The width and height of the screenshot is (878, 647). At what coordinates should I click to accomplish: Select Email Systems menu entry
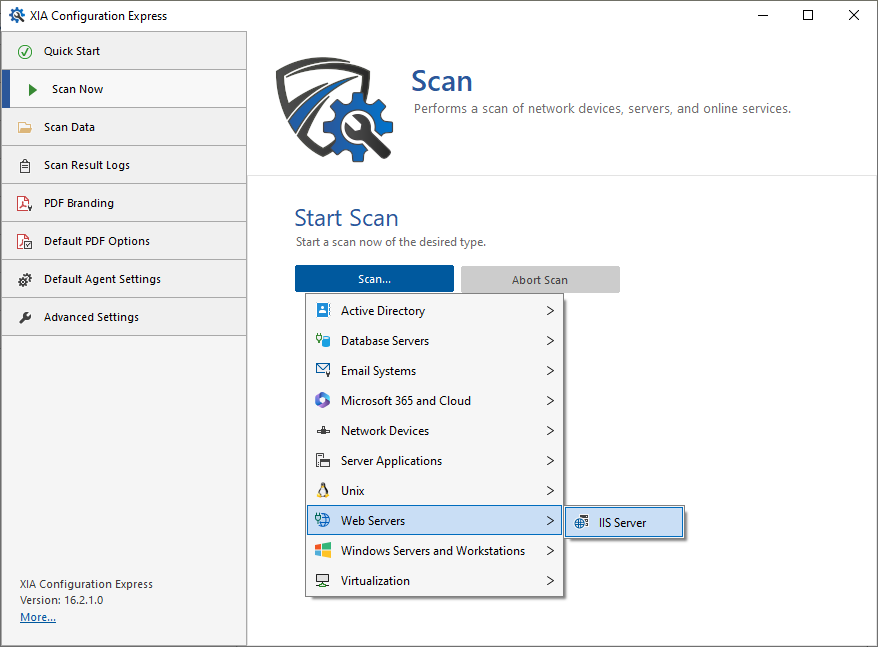[435, 370]
